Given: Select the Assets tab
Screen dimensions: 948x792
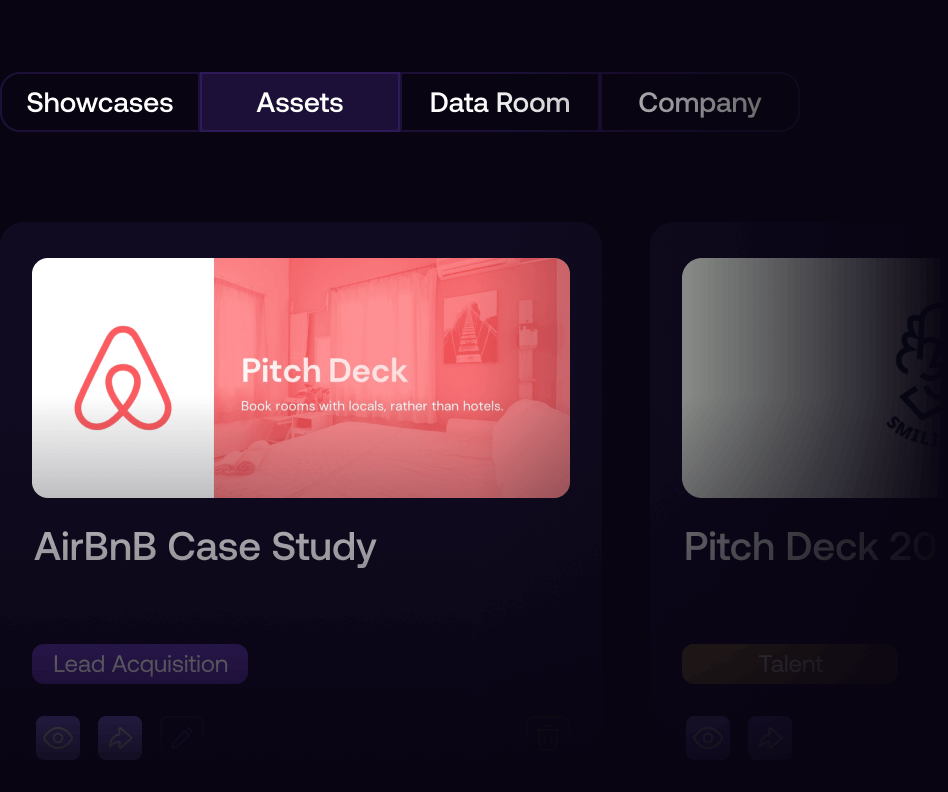Looking at the screenshot, I should [300, 102].
